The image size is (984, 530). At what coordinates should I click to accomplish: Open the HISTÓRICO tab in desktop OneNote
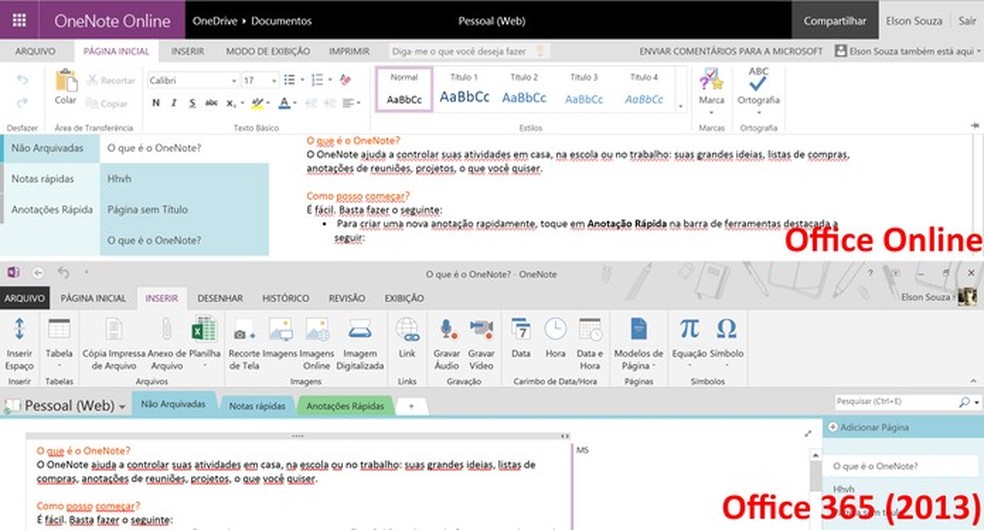tap(286, 299)
